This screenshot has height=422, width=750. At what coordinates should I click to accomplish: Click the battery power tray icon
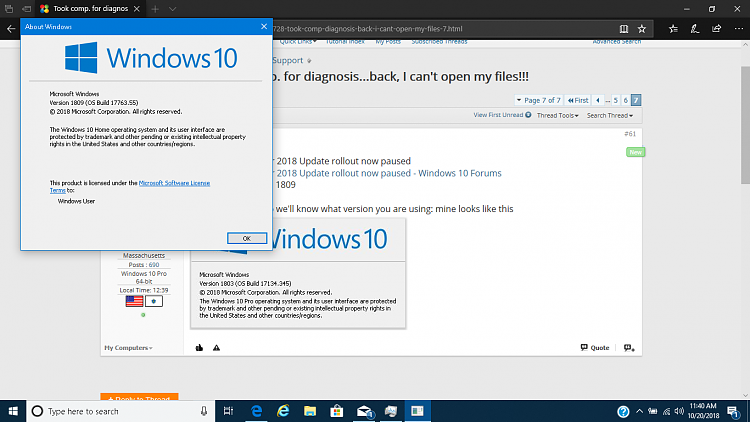(x=653, y=411)
